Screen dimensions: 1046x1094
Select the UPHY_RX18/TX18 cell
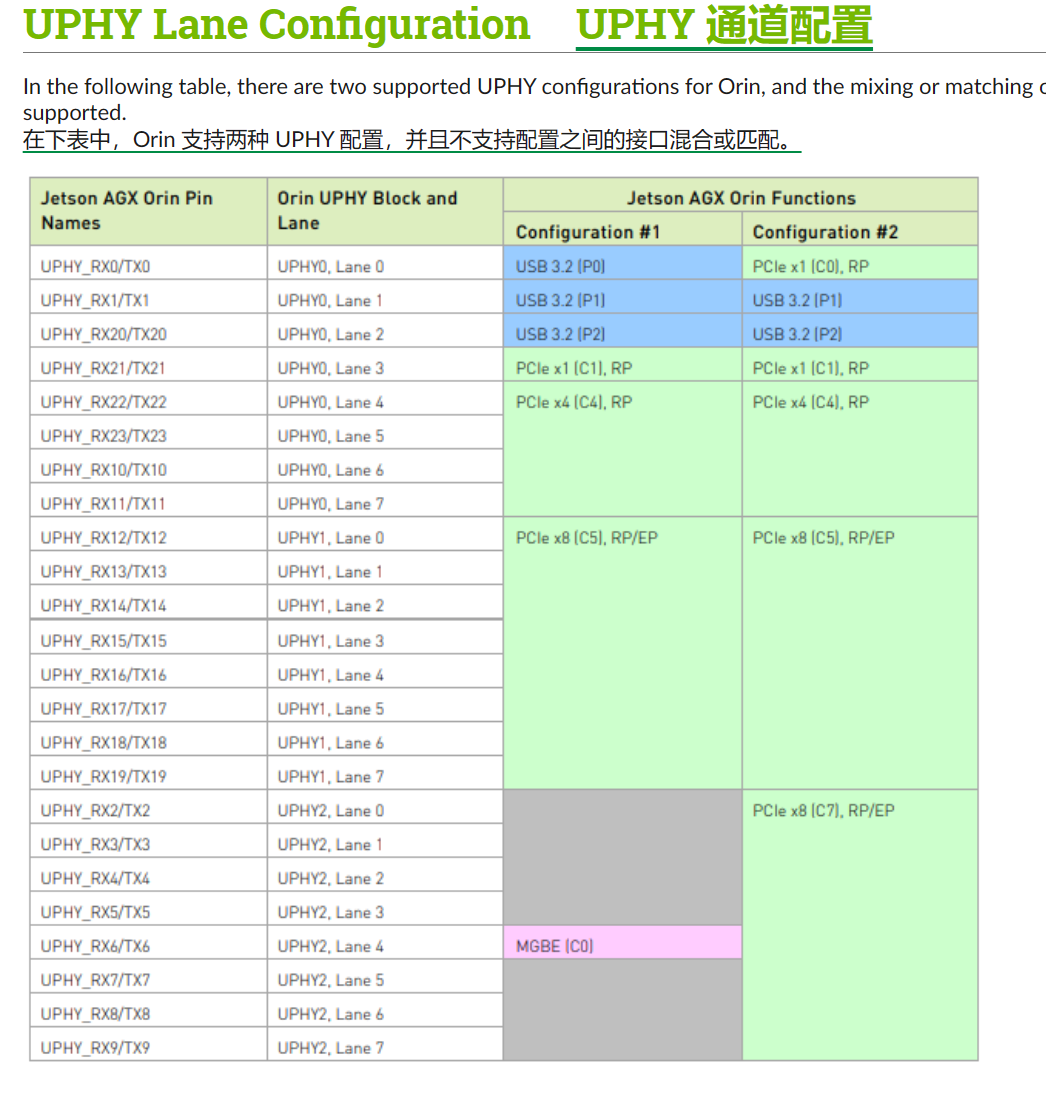[149, 739]
